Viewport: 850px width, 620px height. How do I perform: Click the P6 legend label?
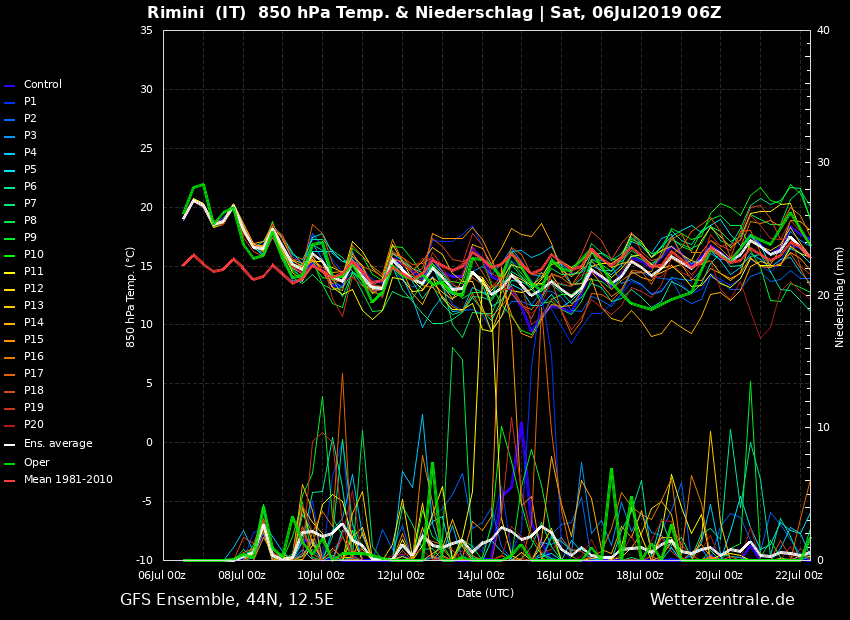pos(30,186)
